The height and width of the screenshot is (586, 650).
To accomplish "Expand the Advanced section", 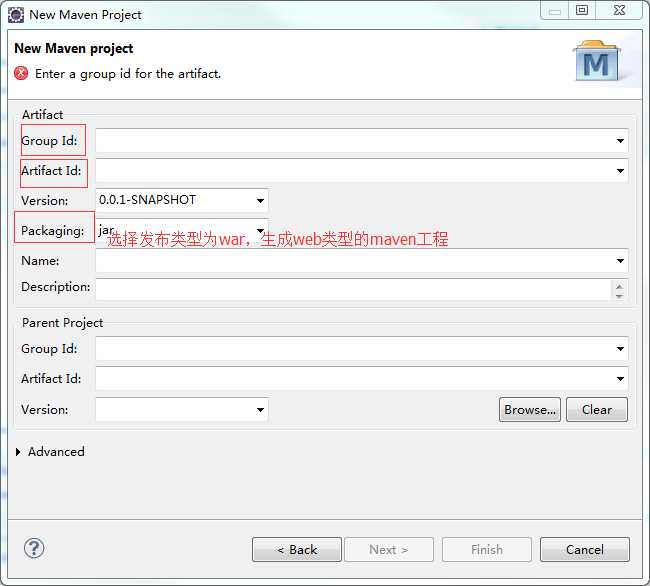I will coord(18,452).
